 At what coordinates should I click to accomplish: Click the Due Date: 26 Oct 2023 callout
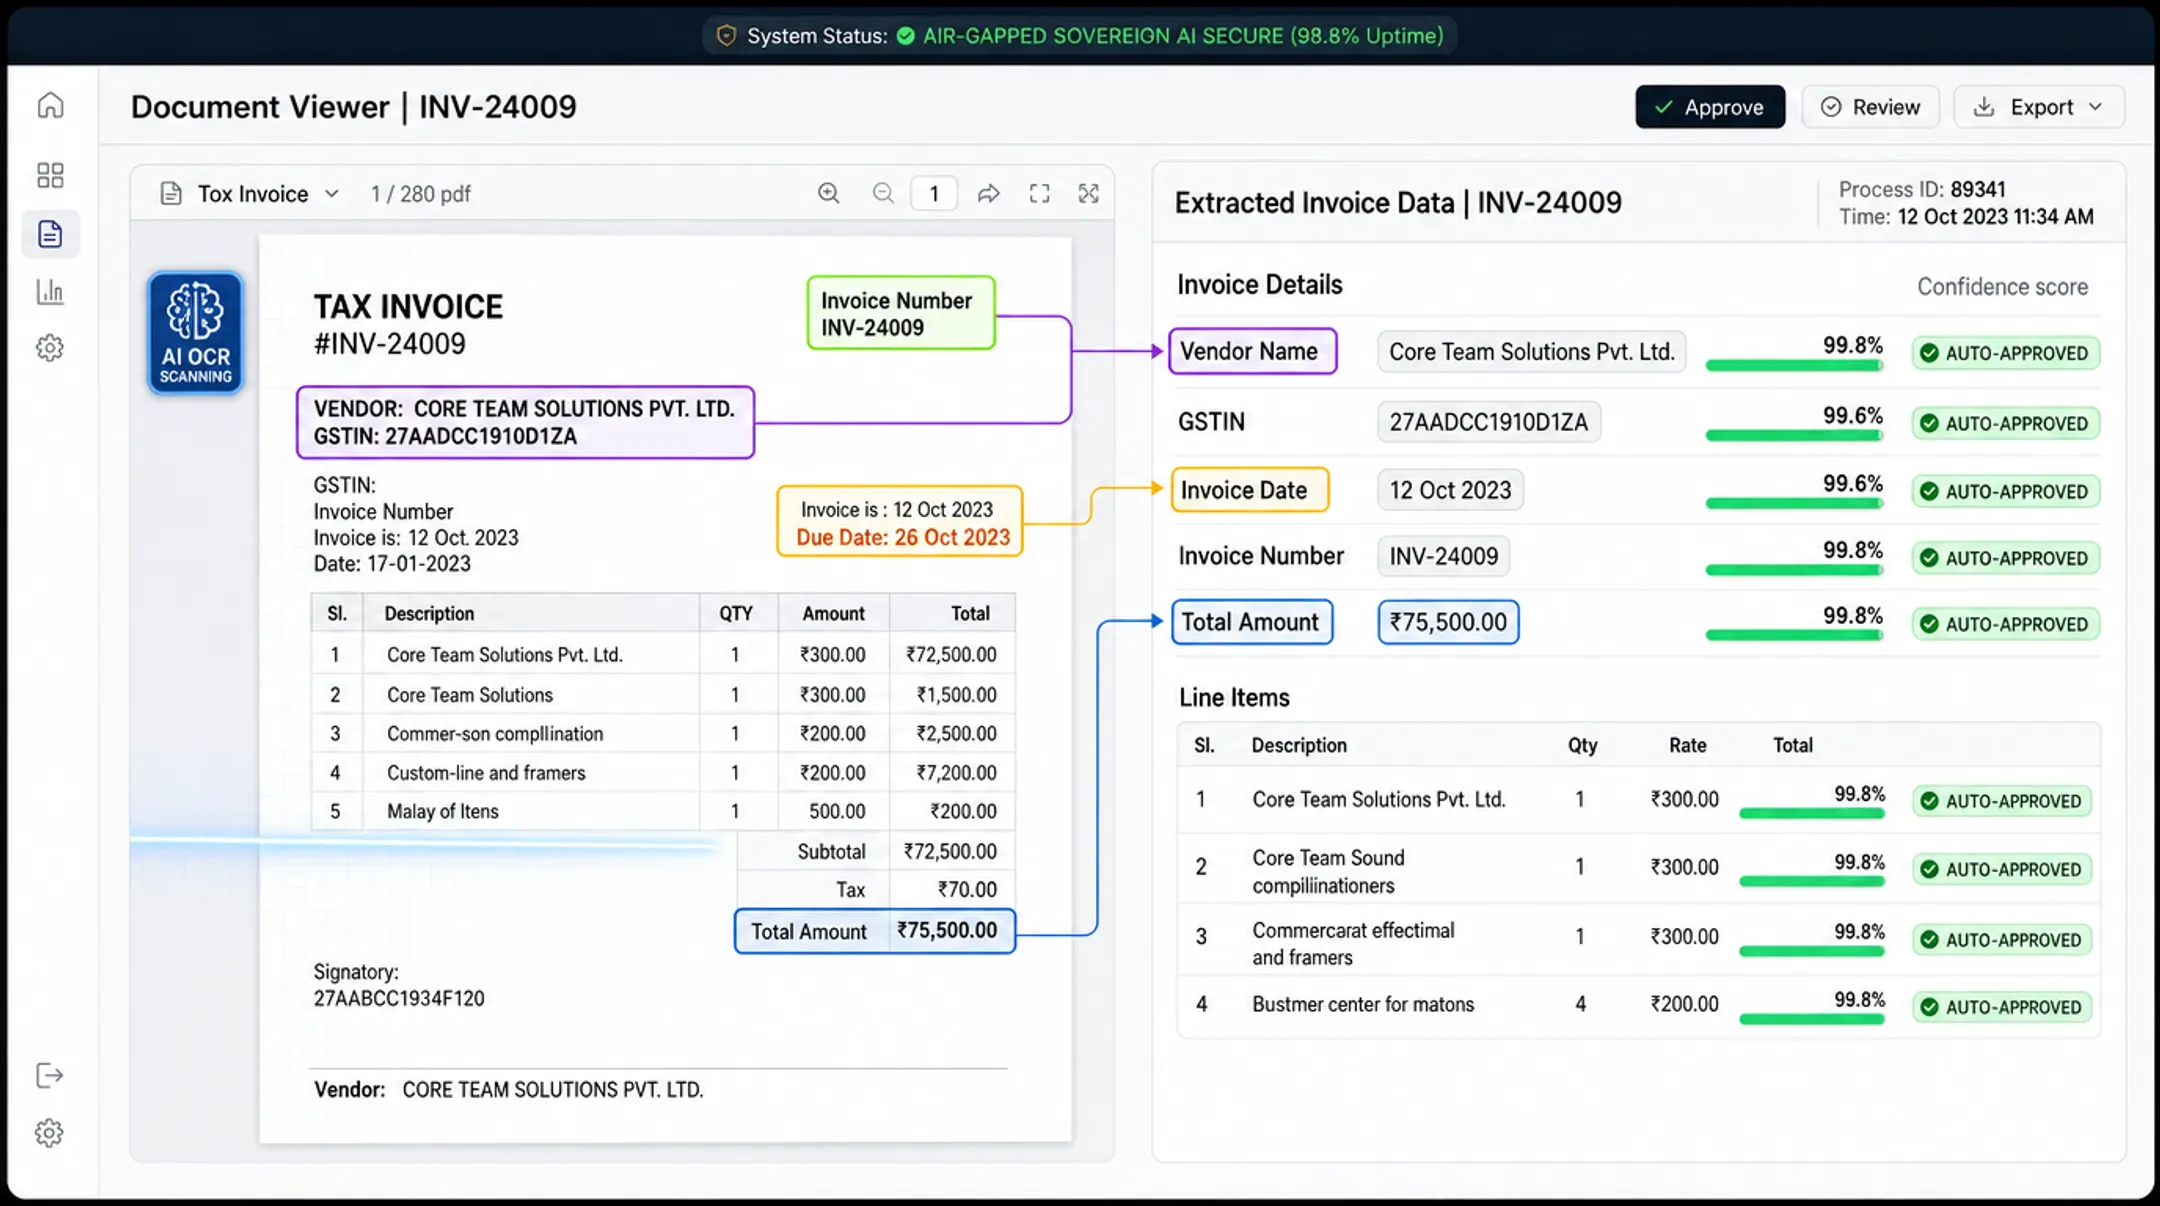(903, 538)
